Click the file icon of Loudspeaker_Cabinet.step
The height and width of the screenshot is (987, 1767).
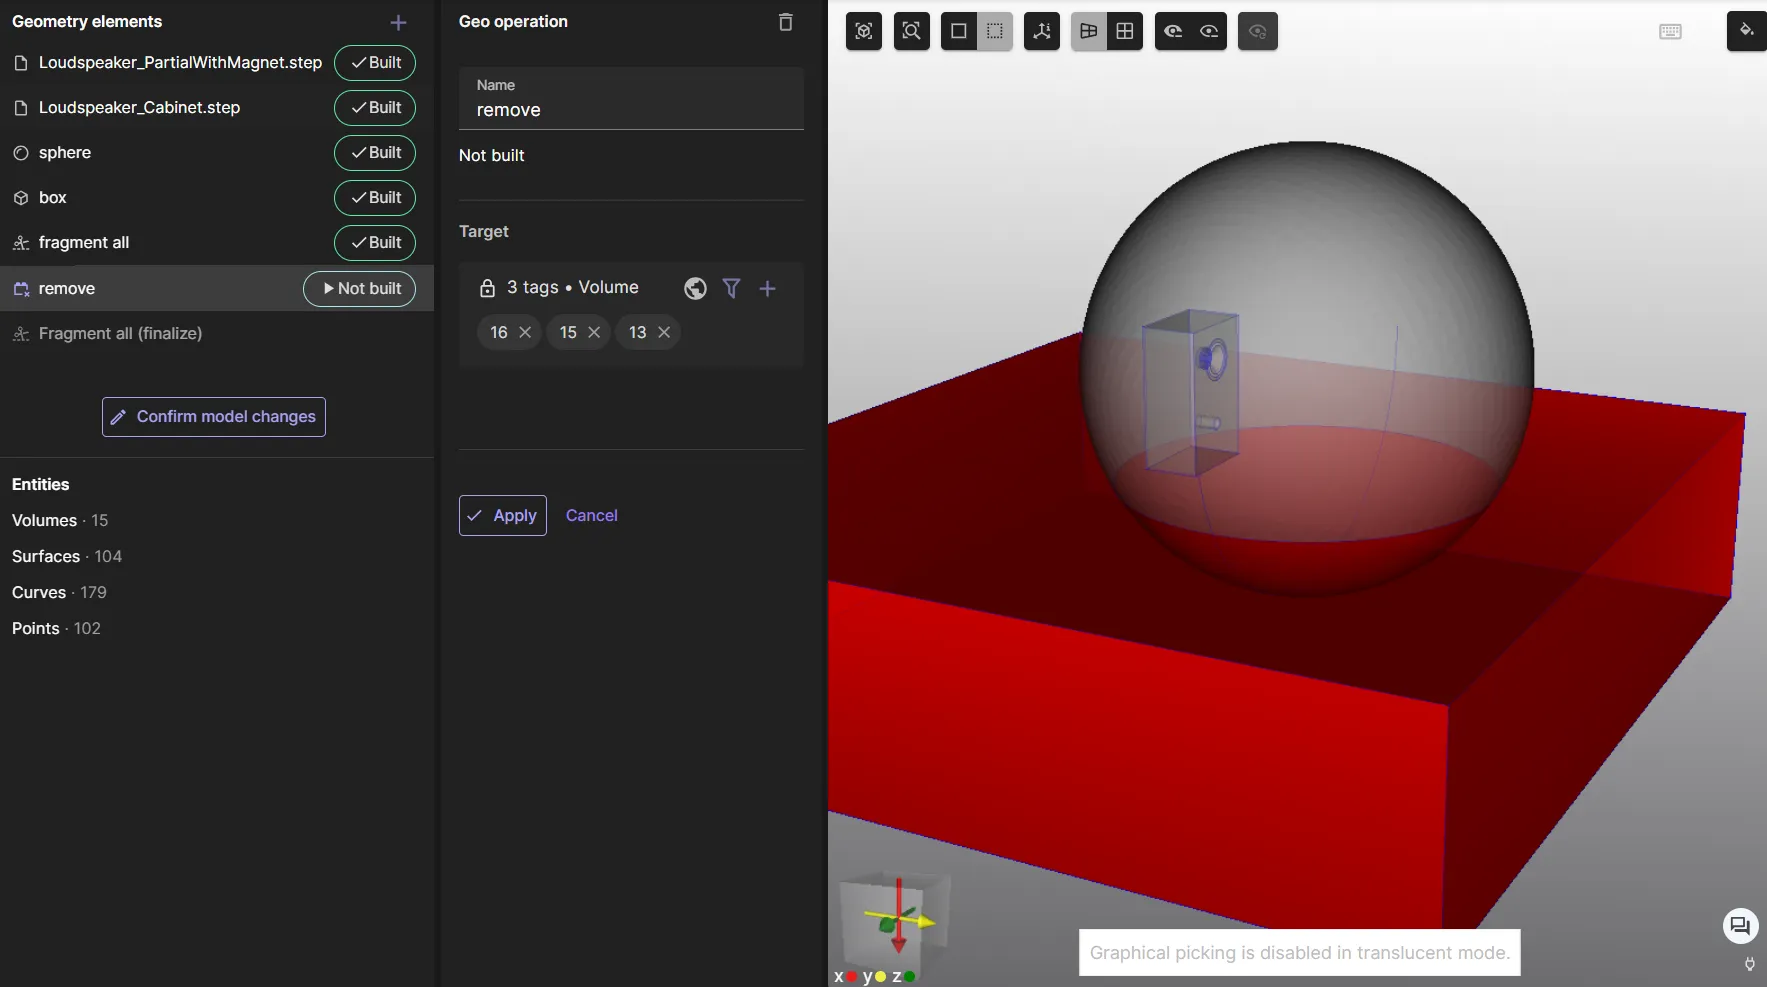tap(20, 108)
